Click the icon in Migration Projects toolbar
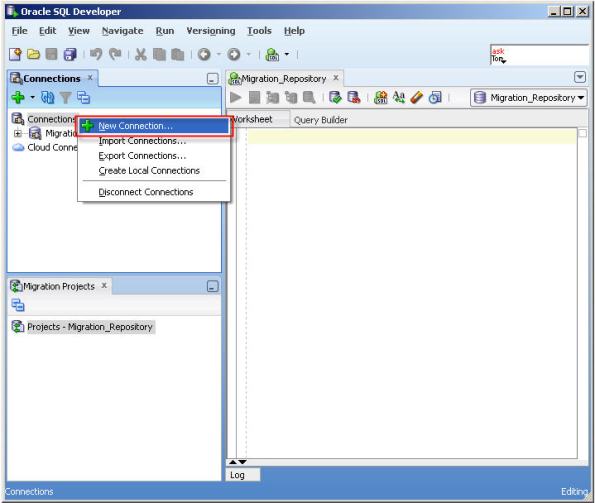595x503 pixels. [x=17, y=305]
